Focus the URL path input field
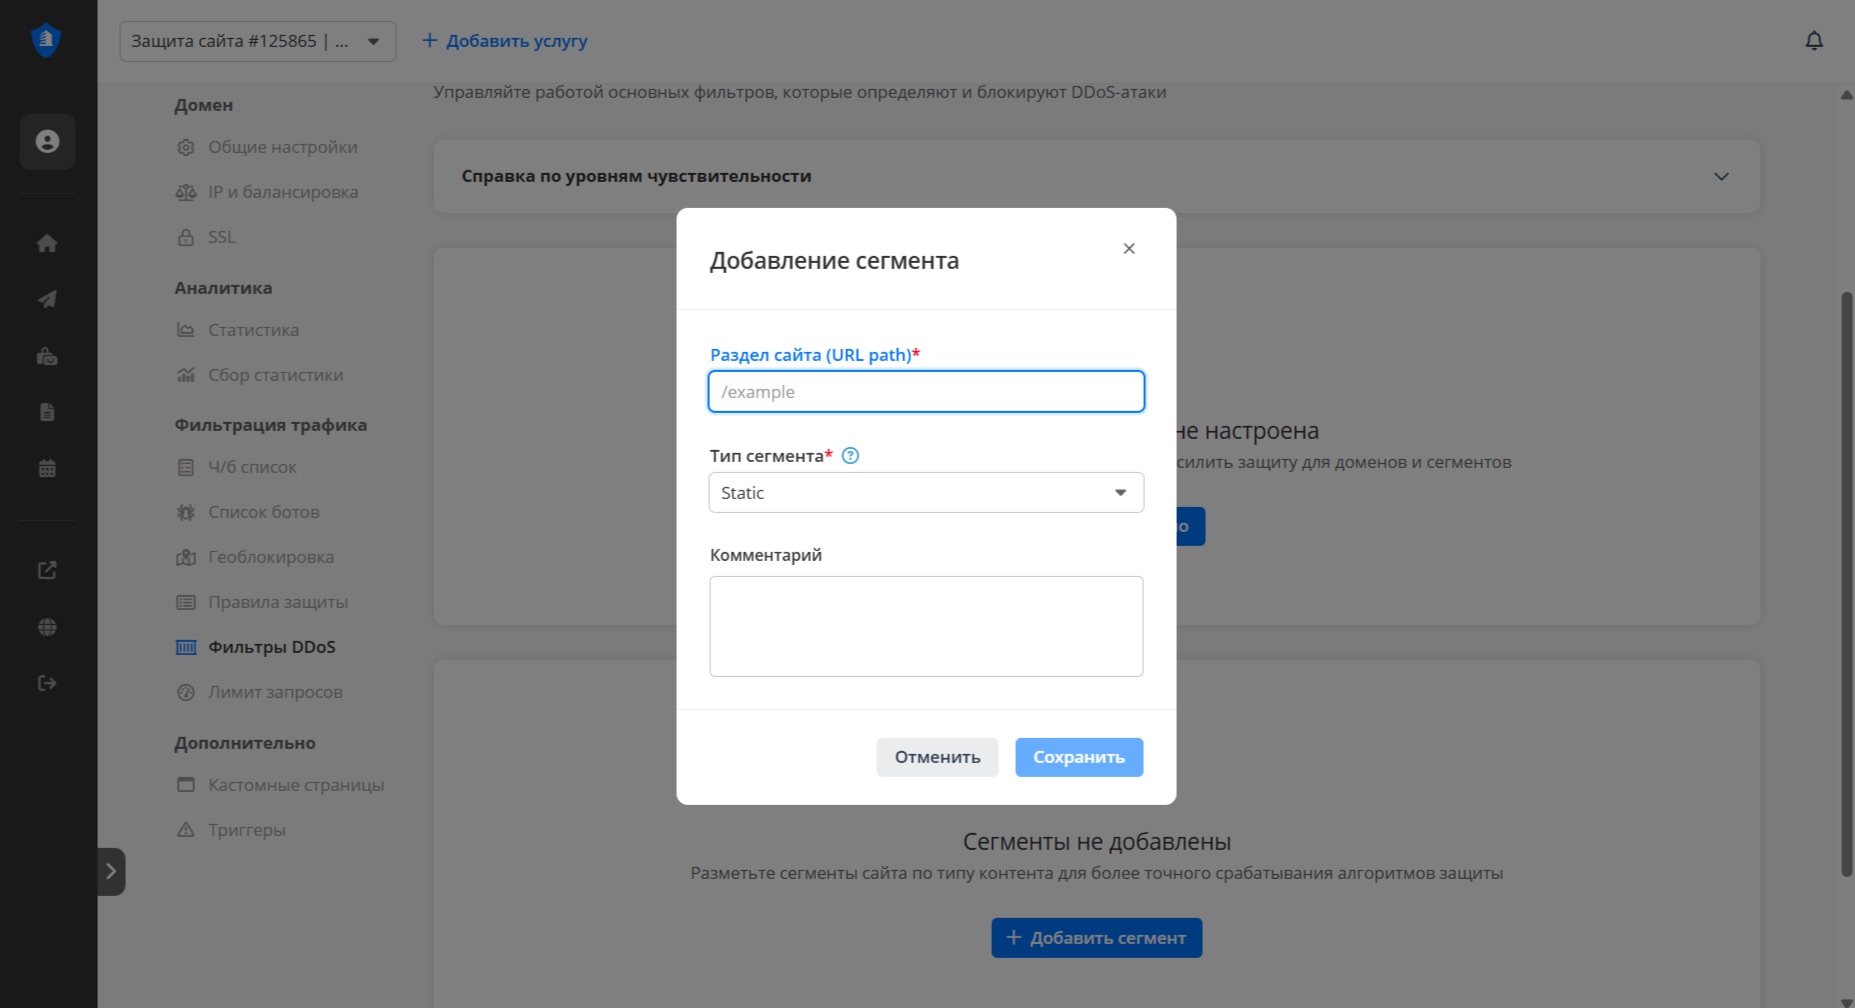 click(925, 392)
